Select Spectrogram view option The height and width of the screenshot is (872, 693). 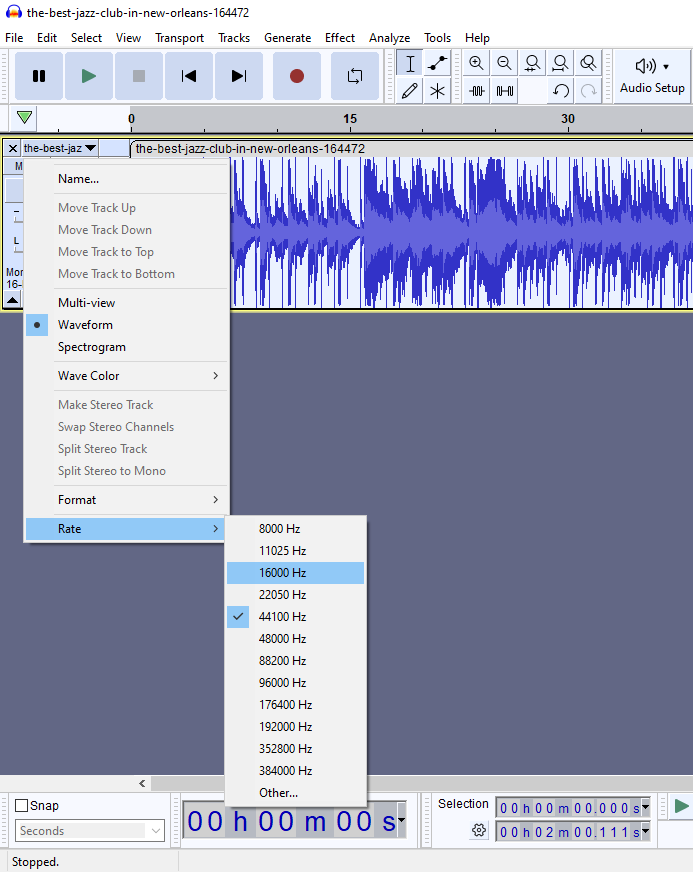(92, 347)
